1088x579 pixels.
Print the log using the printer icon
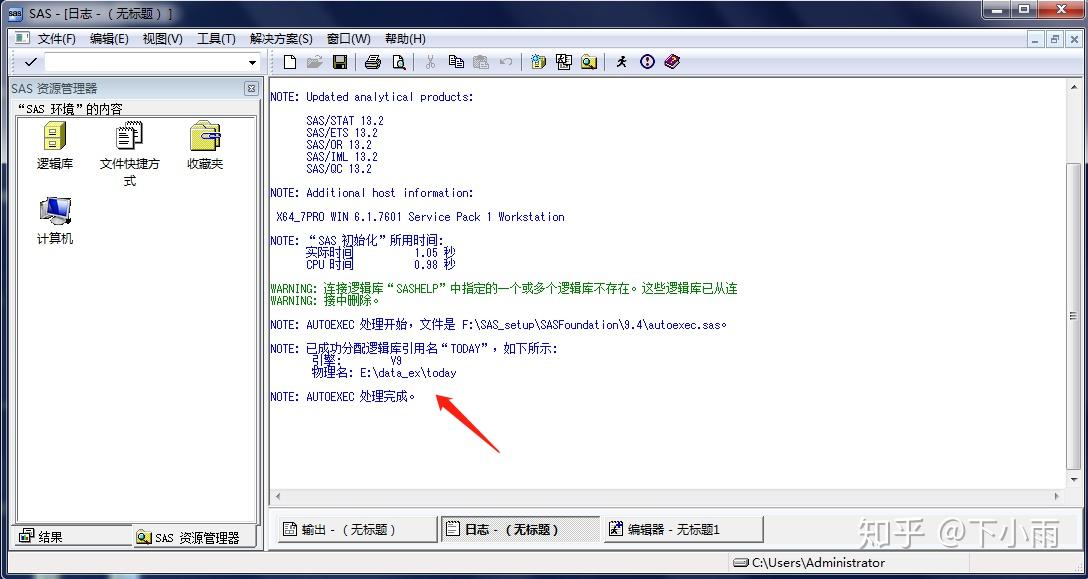[x=371, y=62]
